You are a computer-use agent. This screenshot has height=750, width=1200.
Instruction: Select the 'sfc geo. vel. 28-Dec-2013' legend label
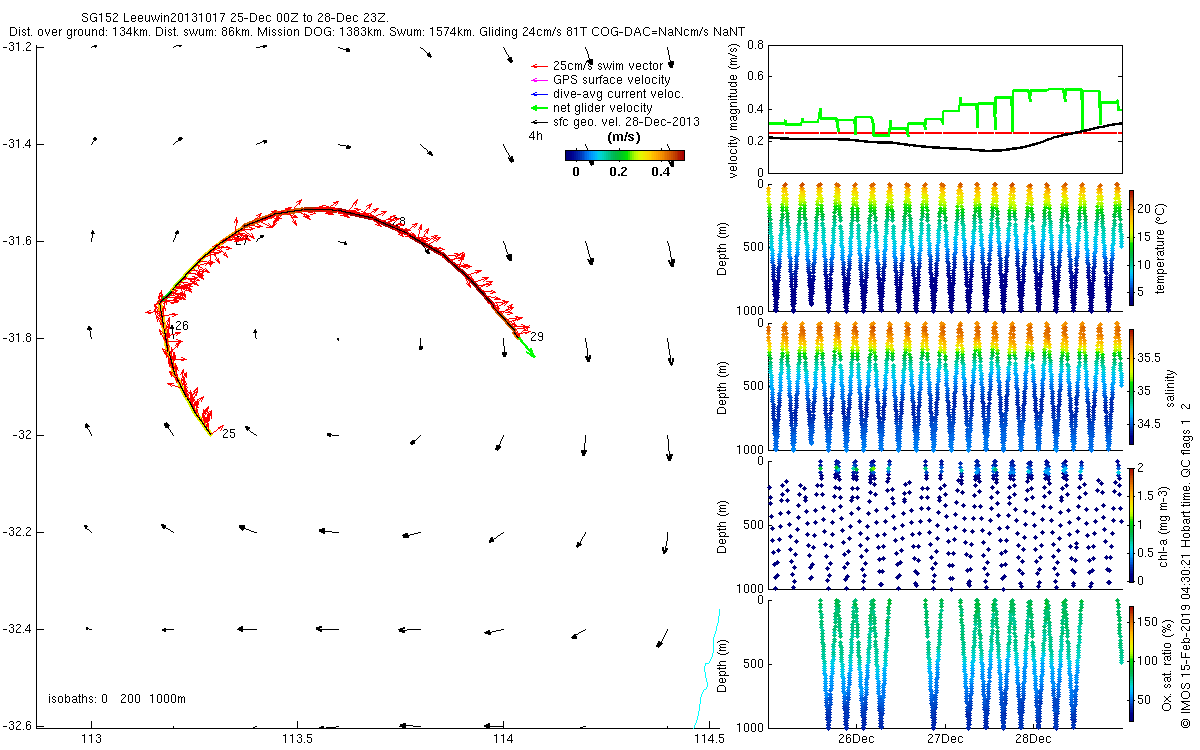click(626, 121)
